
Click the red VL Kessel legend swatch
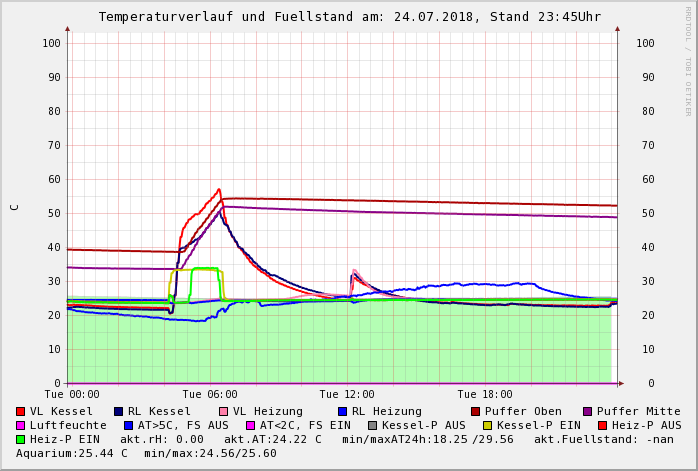20,411
